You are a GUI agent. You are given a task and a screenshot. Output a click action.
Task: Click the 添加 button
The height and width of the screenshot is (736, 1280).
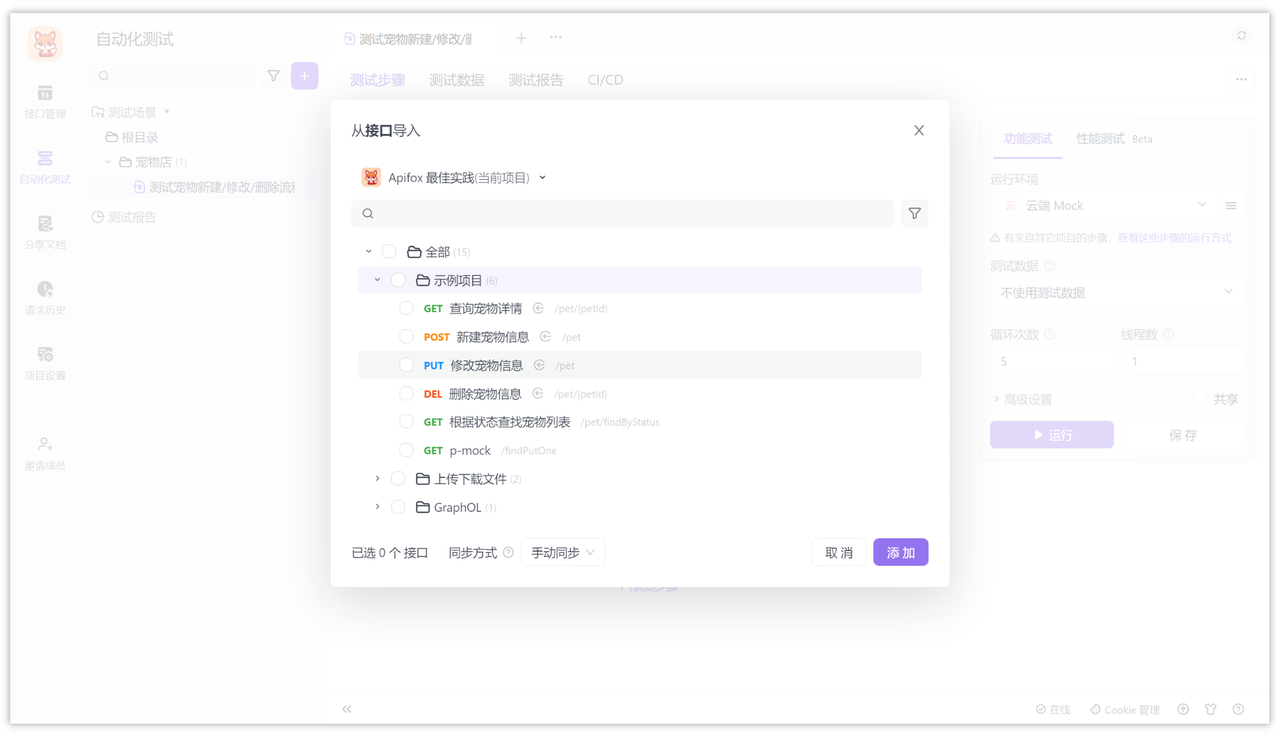pos(900,553)
